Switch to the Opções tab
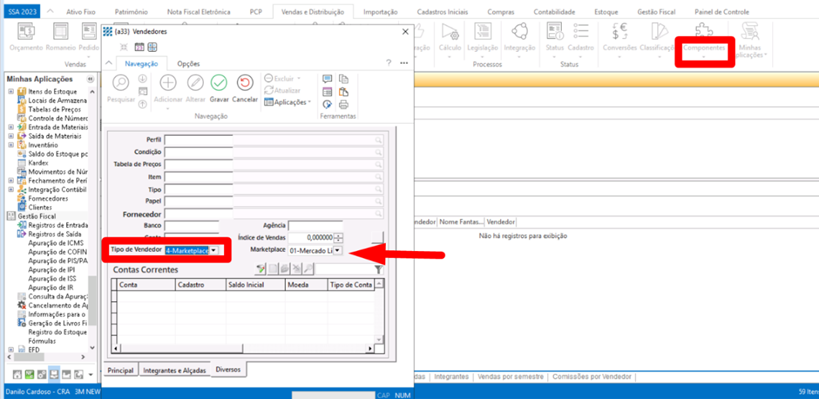The image size is (819, 399). [x=189, y=64]
